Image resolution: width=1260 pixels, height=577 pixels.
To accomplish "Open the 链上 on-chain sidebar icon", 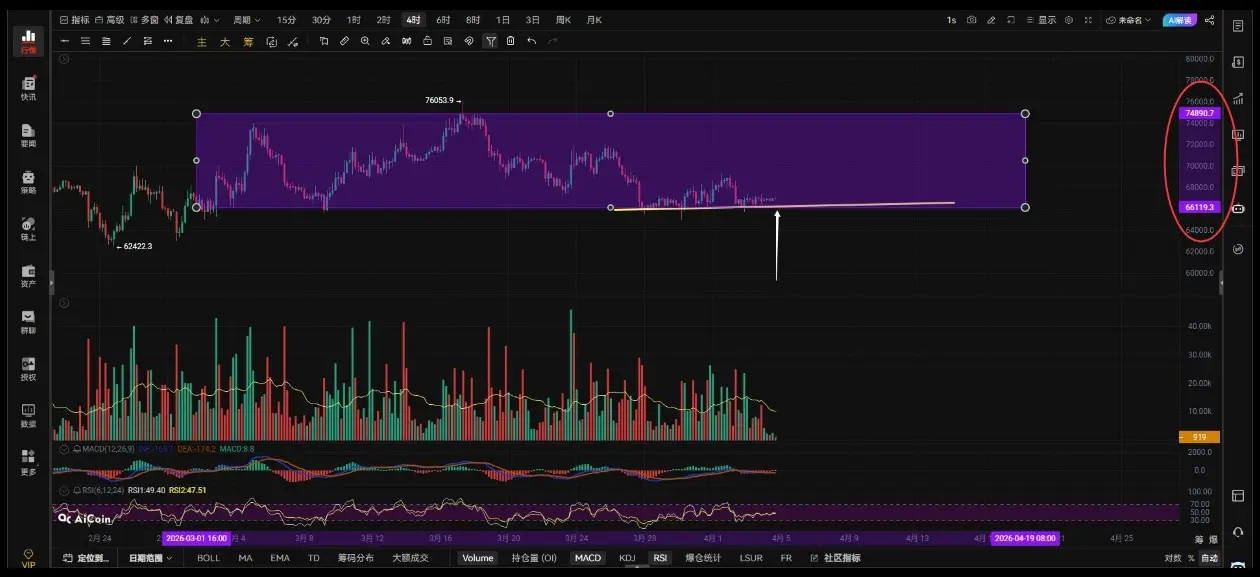I will tap(28, 228).
